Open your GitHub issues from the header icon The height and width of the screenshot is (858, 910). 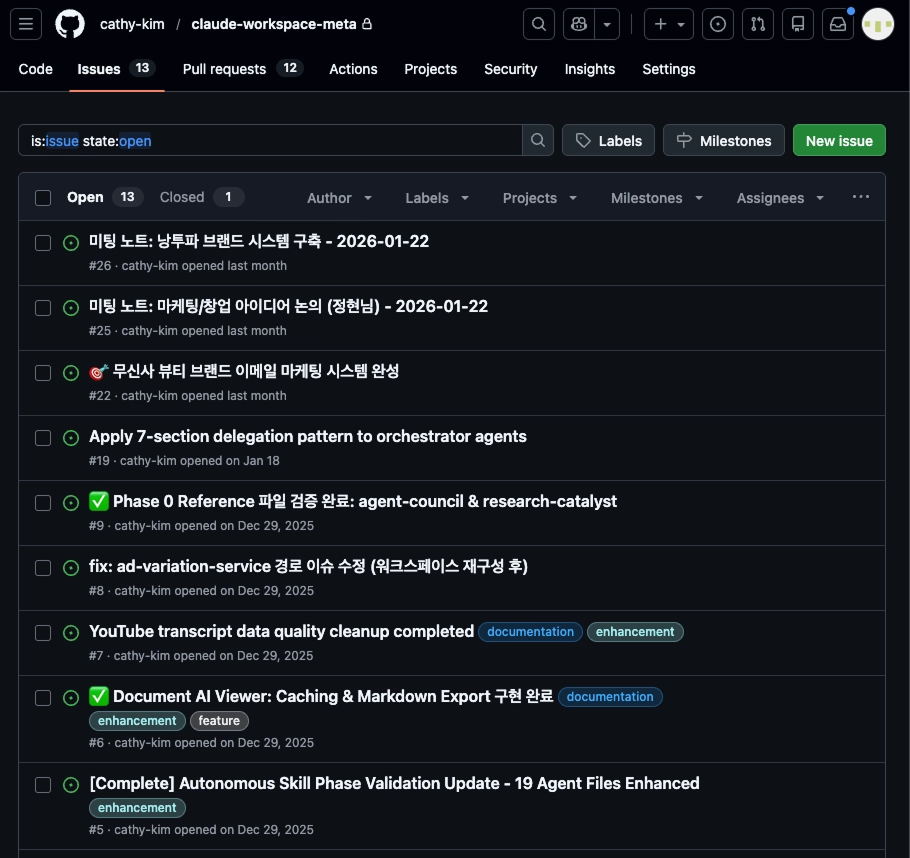coord(717,24)
